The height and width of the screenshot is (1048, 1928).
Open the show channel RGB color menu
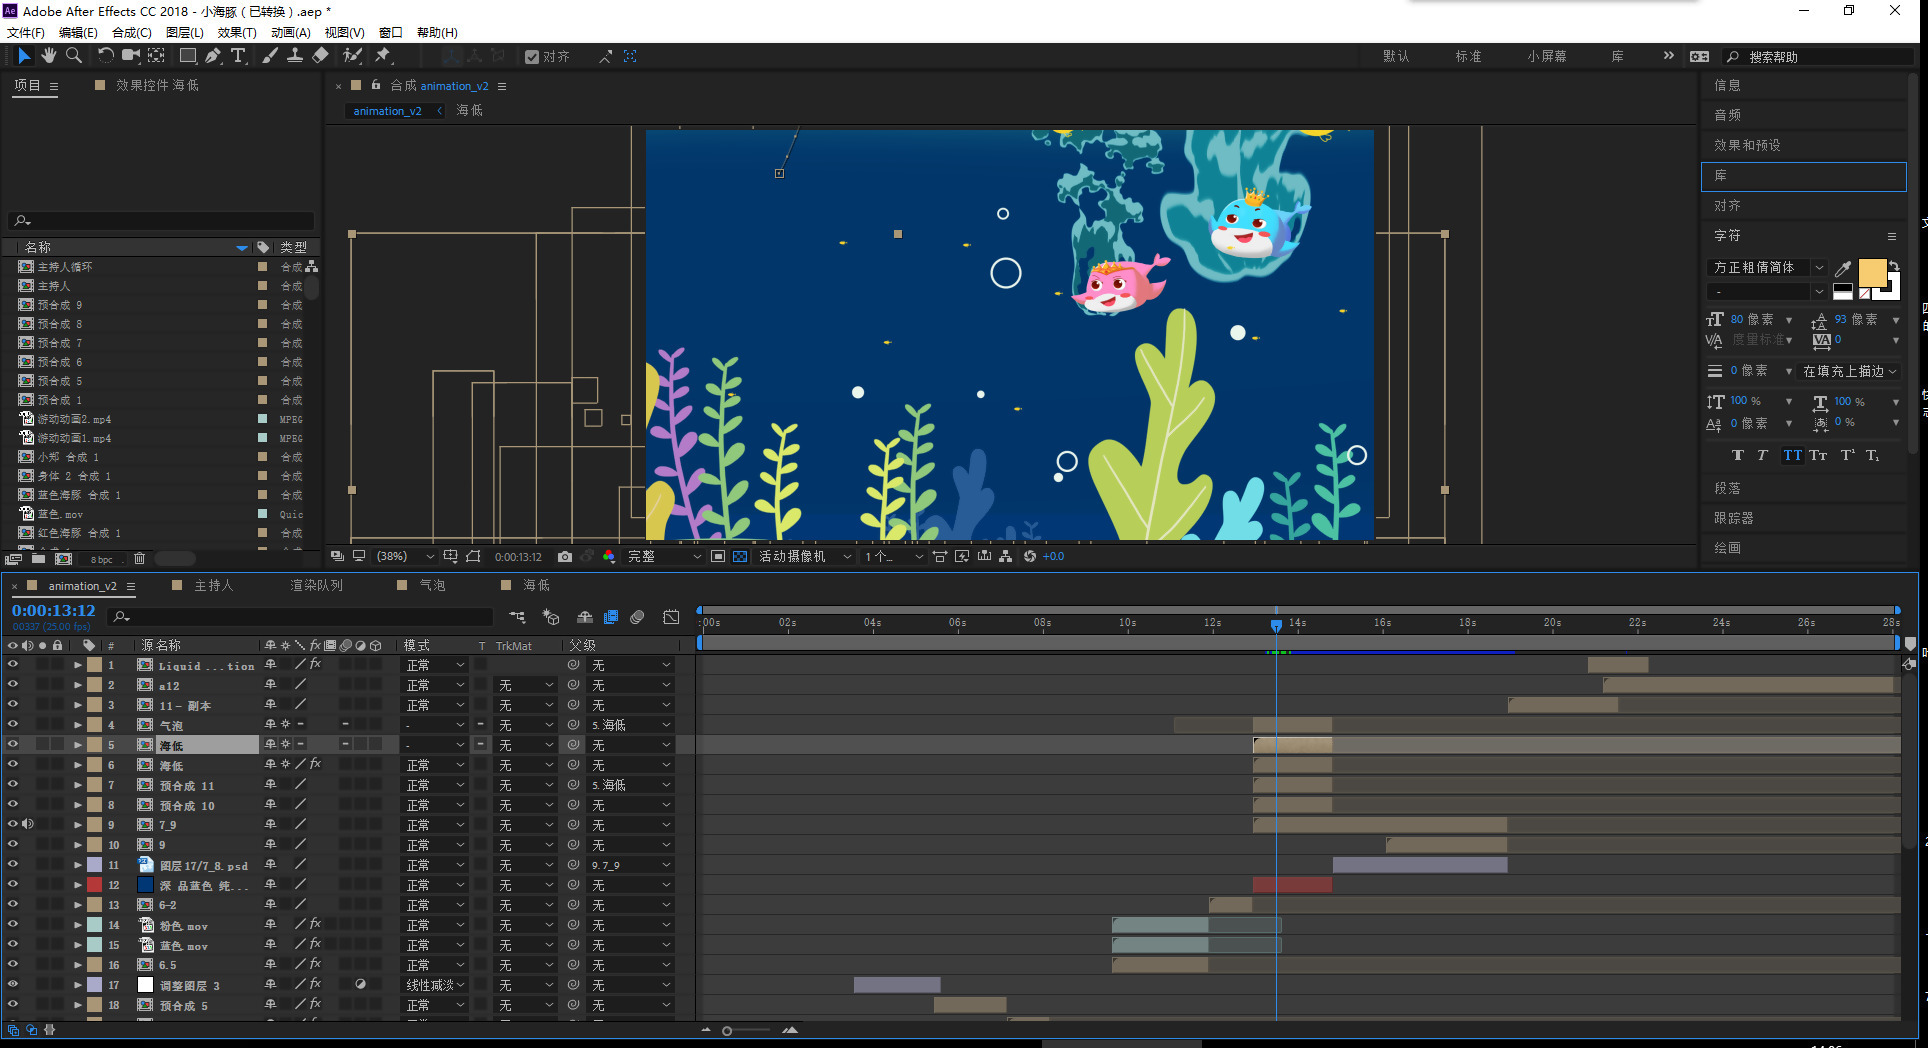tap(609, 557)
